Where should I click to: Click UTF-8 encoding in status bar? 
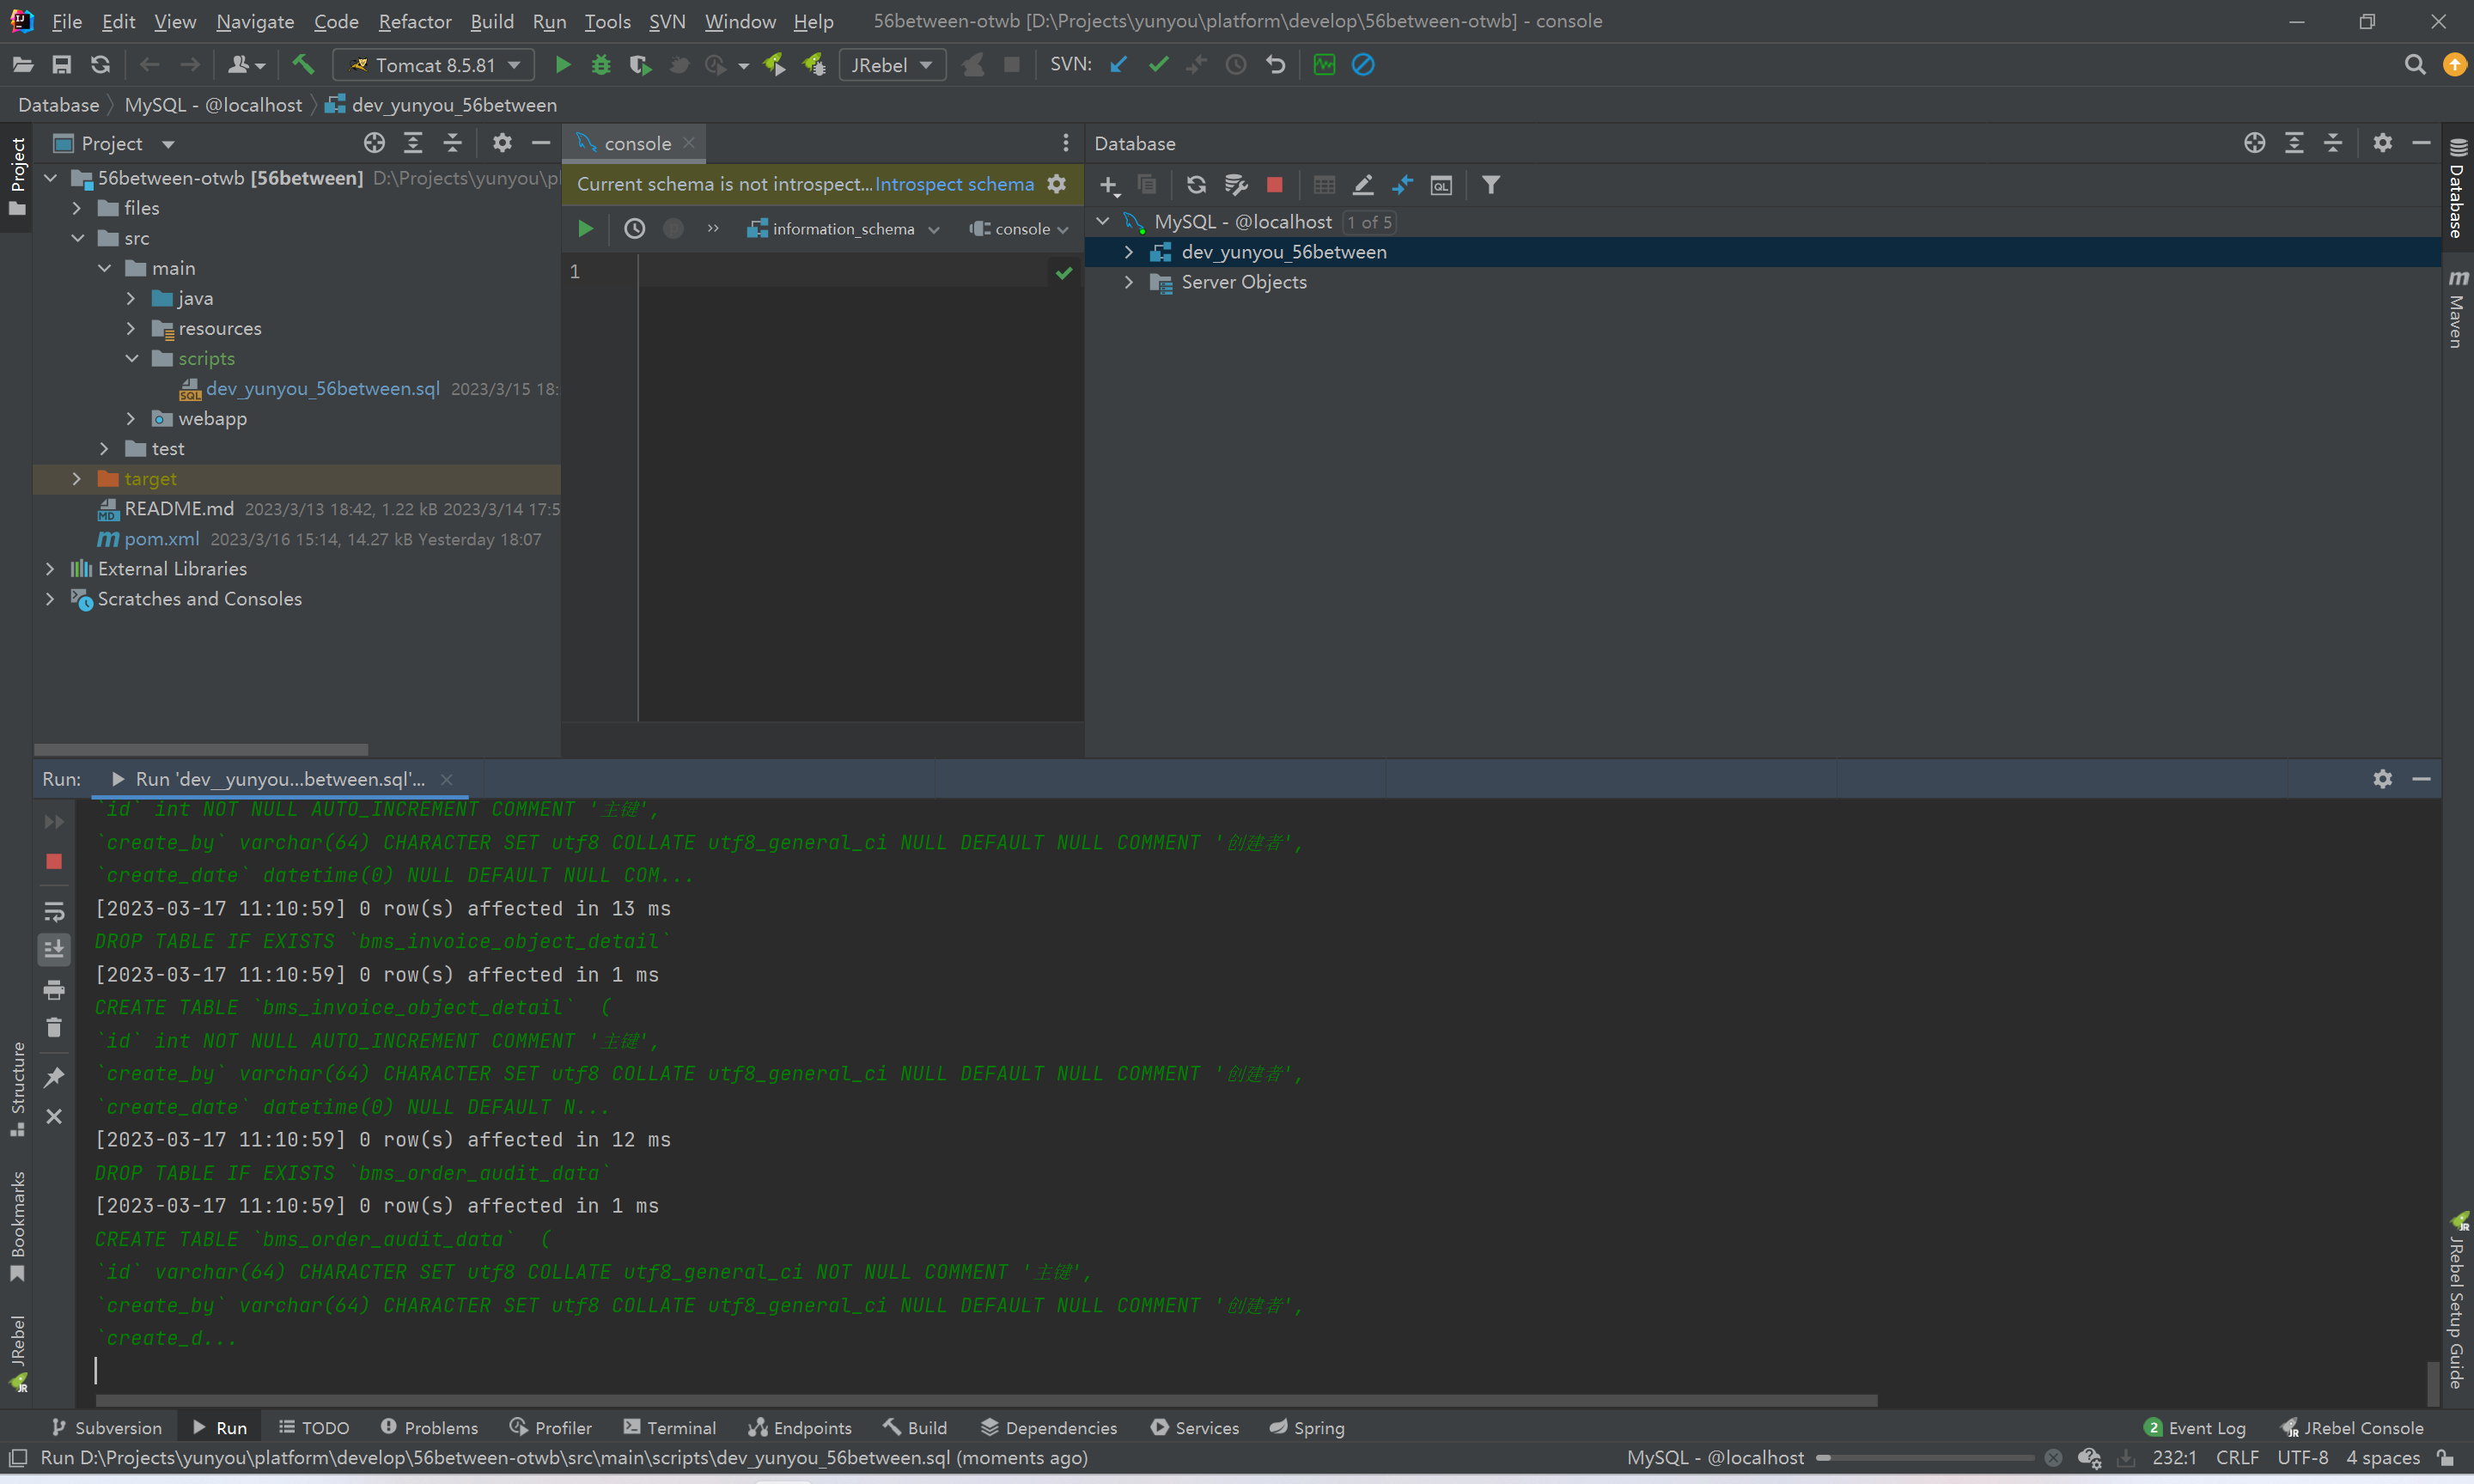click(2302, 1458)
